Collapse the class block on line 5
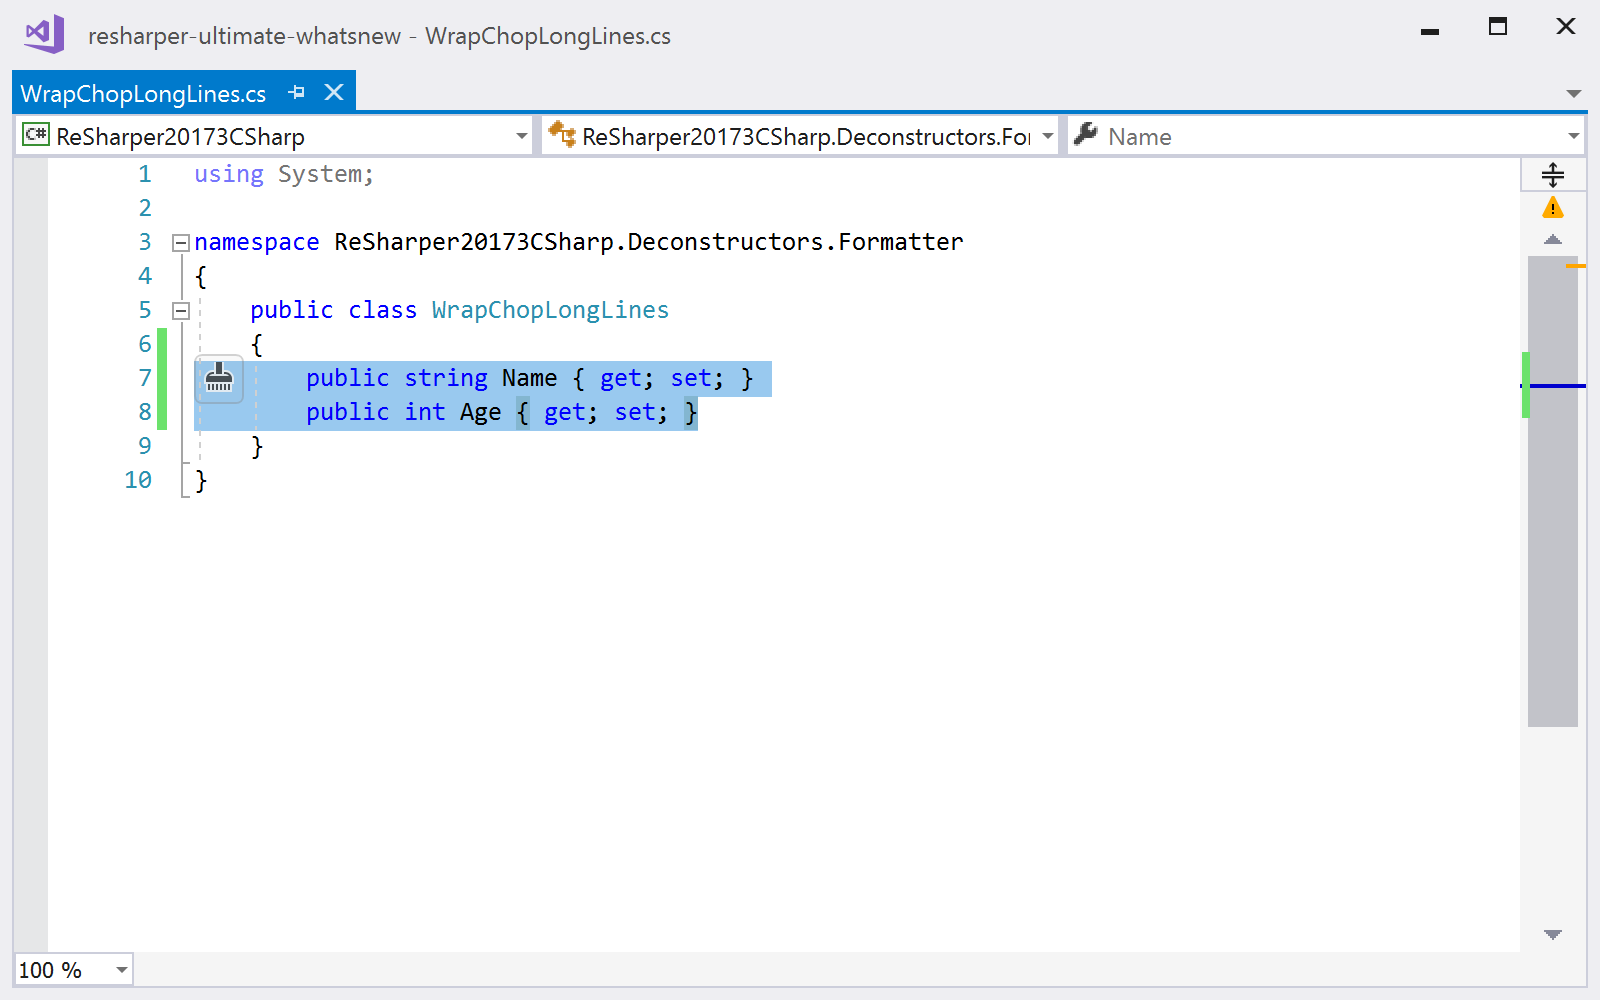This screenshot has width=1600, height=1000. (181, 311)
